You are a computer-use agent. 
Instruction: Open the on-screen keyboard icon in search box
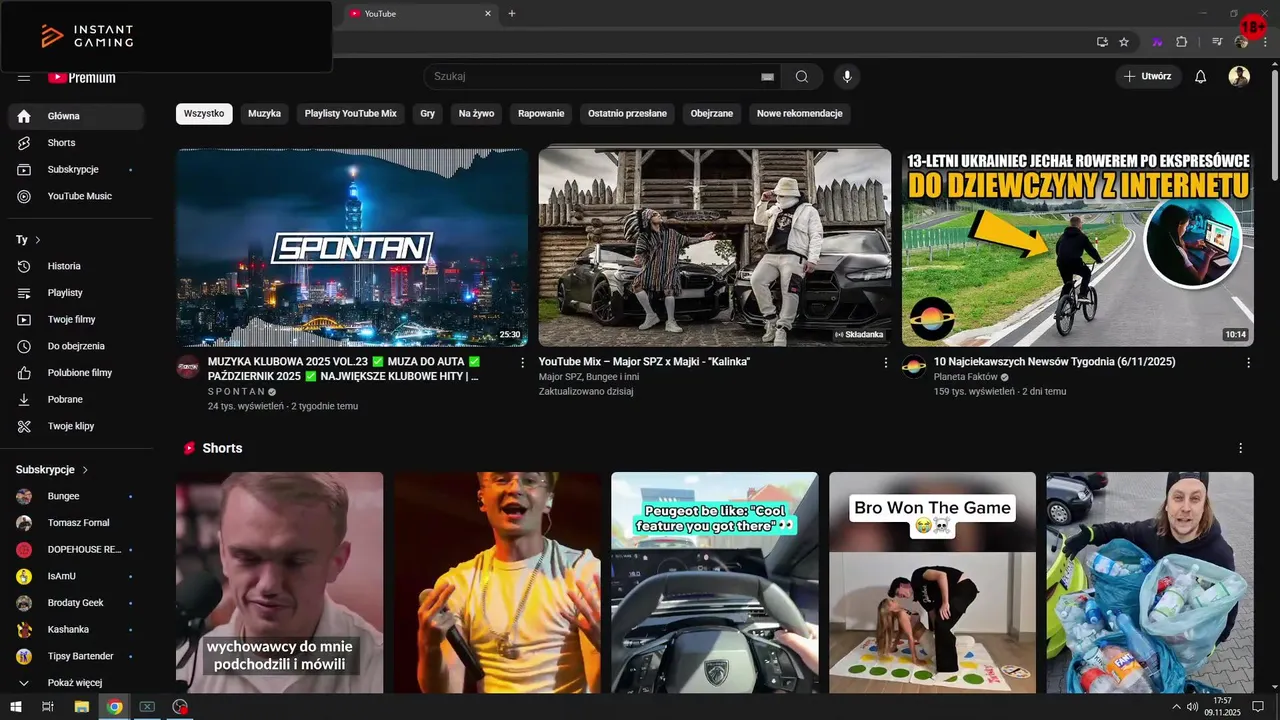(x=768, y=77)
